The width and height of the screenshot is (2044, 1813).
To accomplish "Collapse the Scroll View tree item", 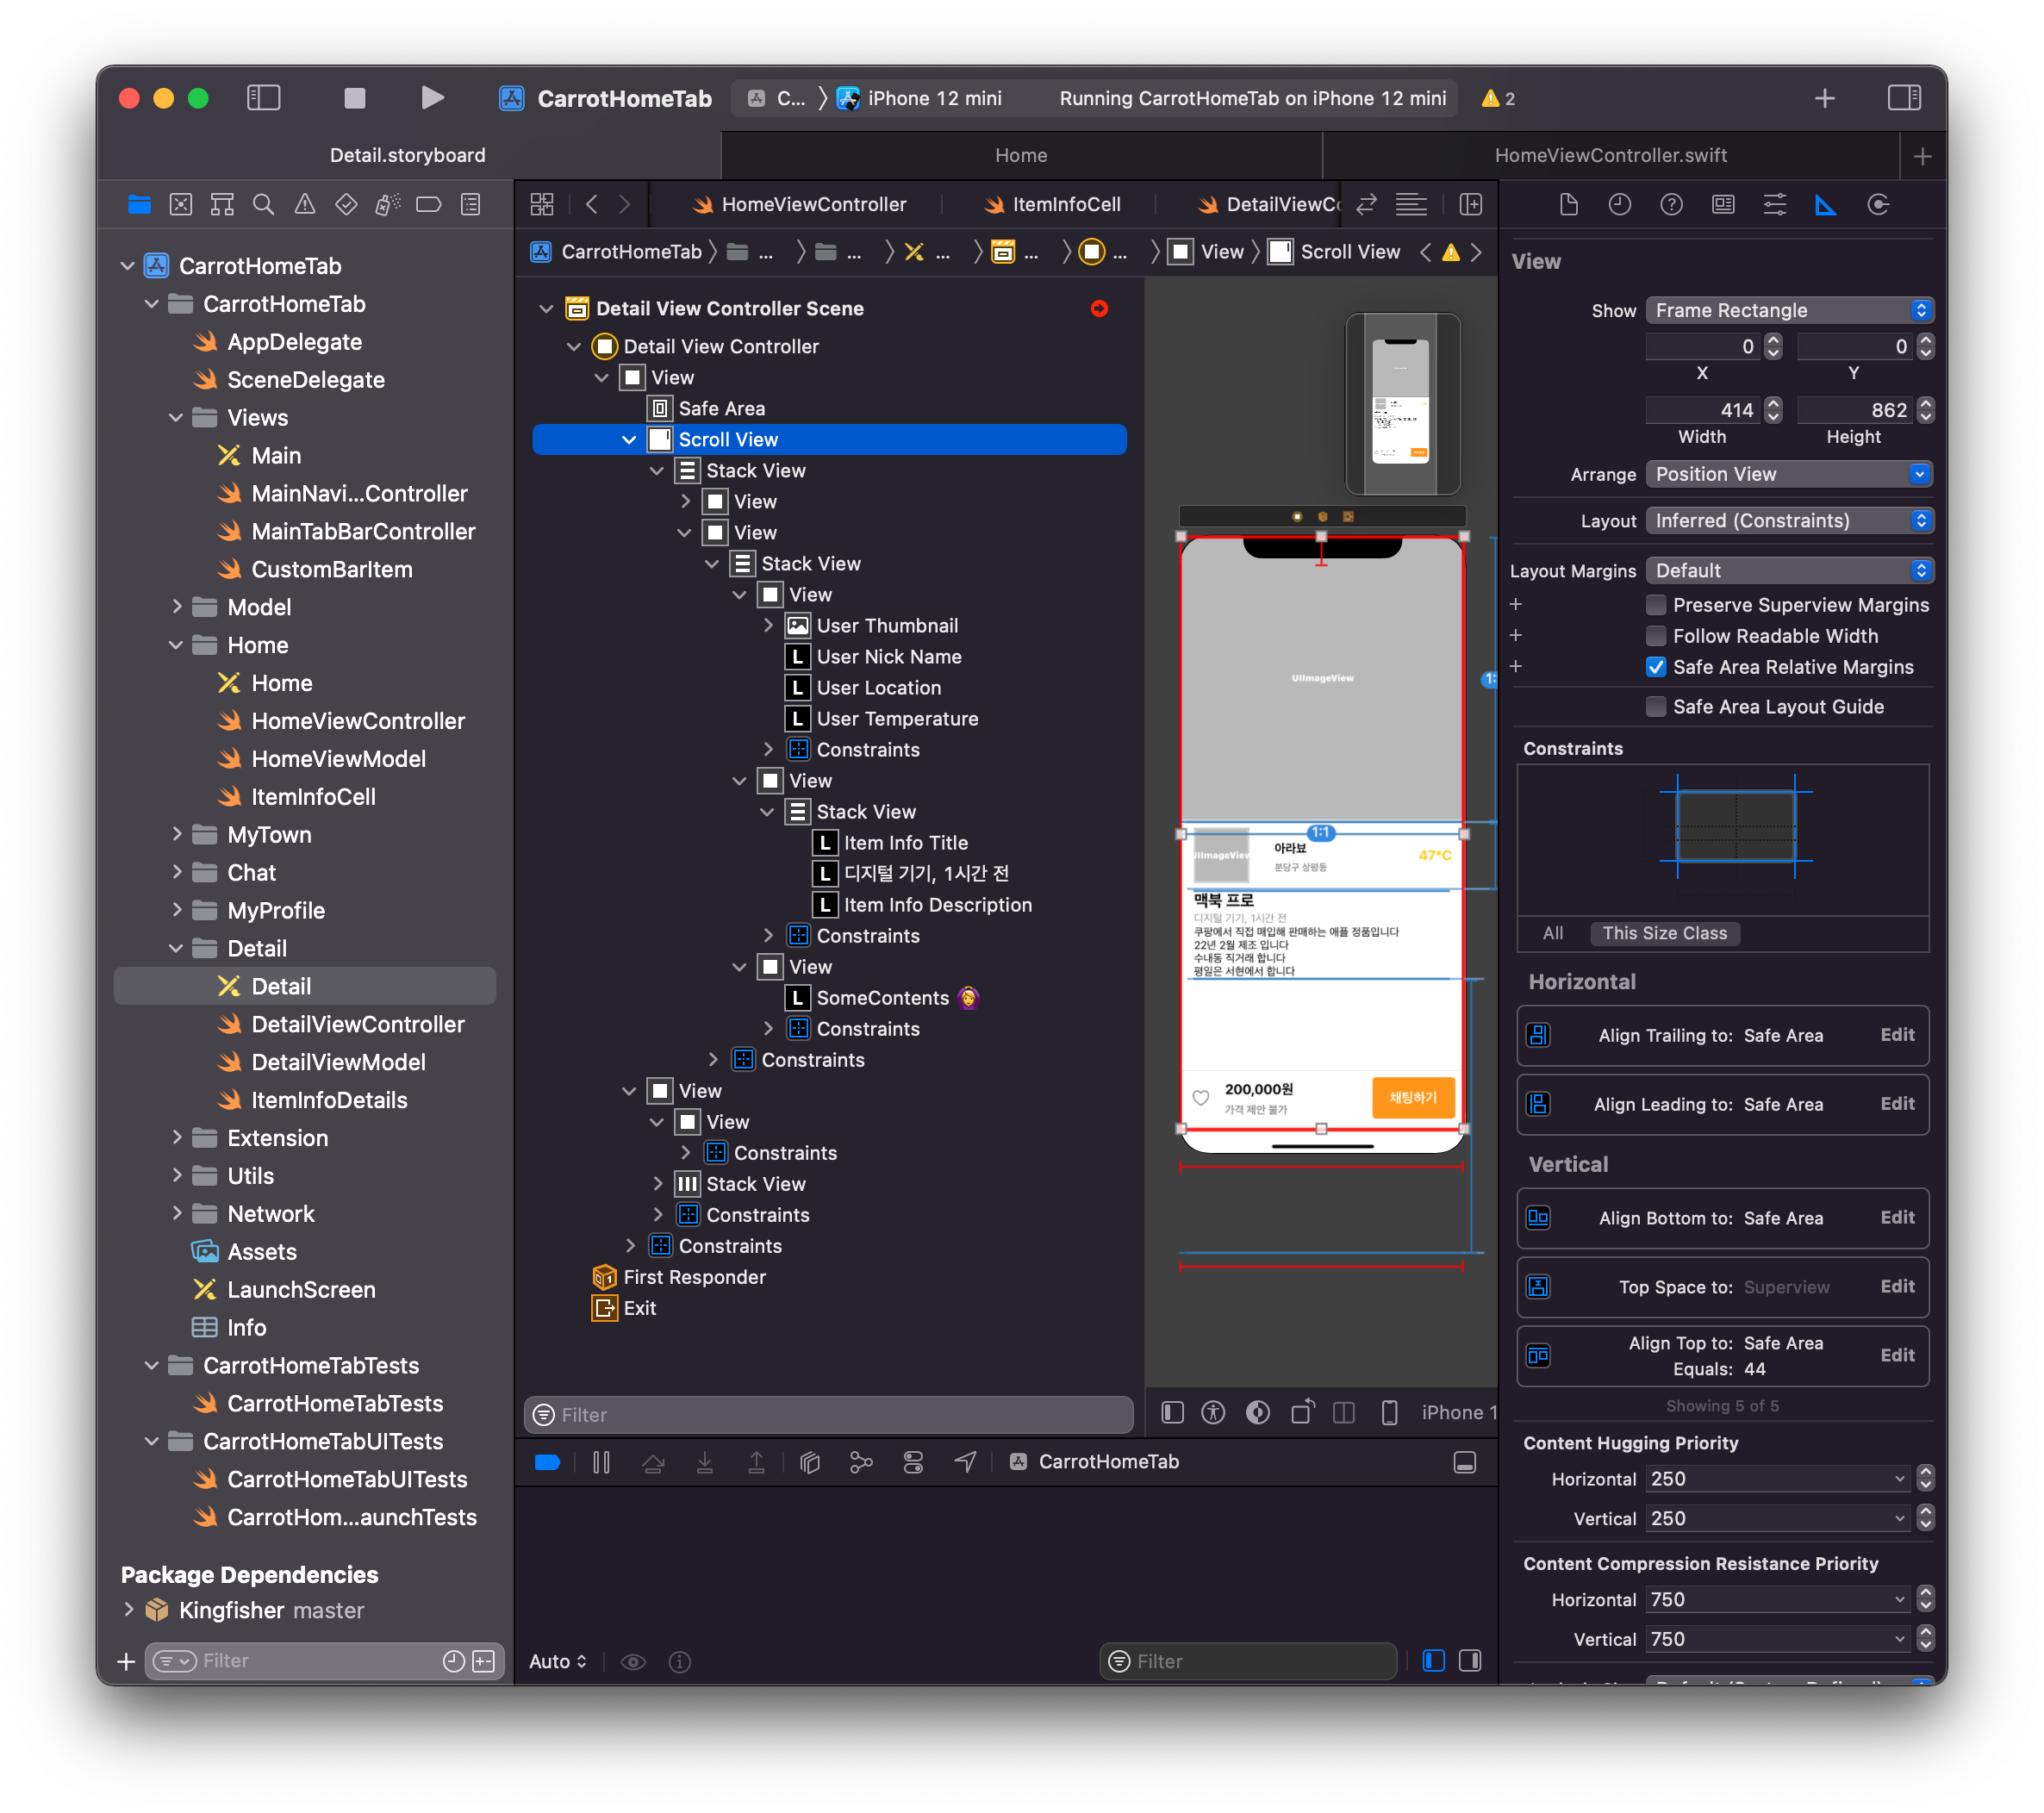I will coord(628,440).
